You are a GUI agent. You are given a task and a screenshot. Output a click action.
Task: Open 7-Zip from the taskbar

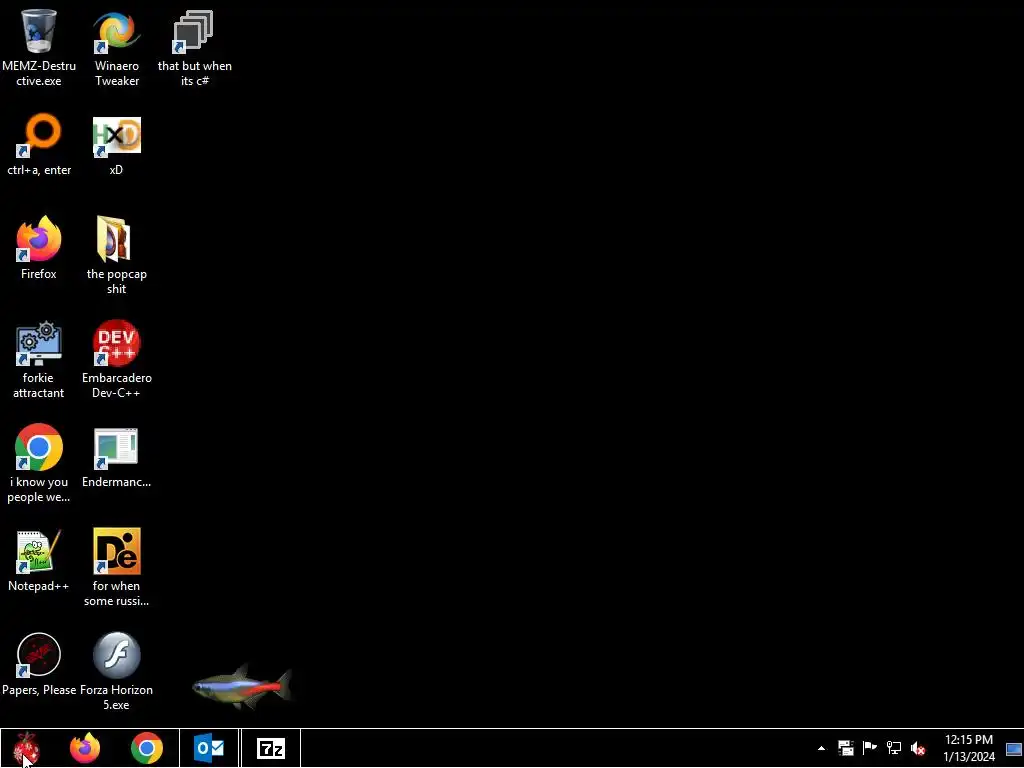pos(271,748)
